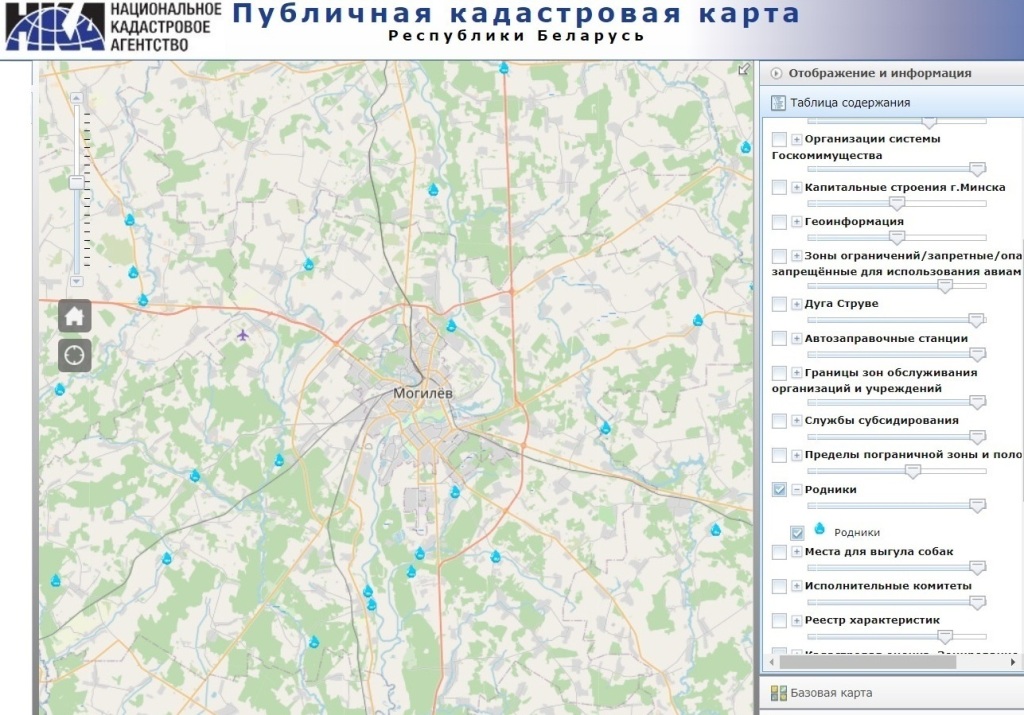Collapse the Родники layer group
Image resolution: width=1024 pixels, height=715 pixels.
point(797,490)
